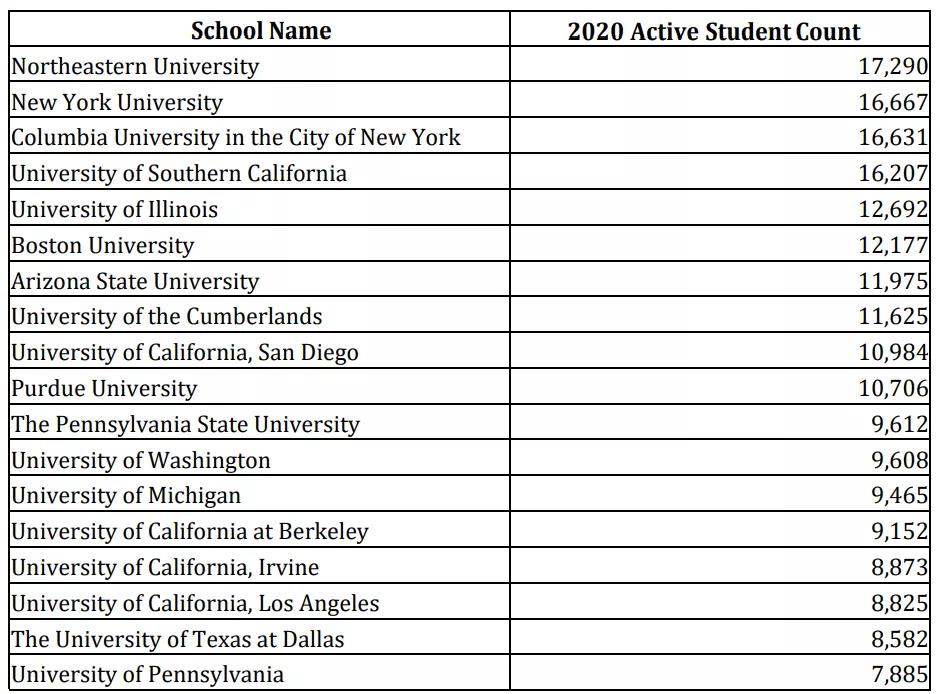Select the Purdue University cell
940x694 pixels.
coord(104,388)
